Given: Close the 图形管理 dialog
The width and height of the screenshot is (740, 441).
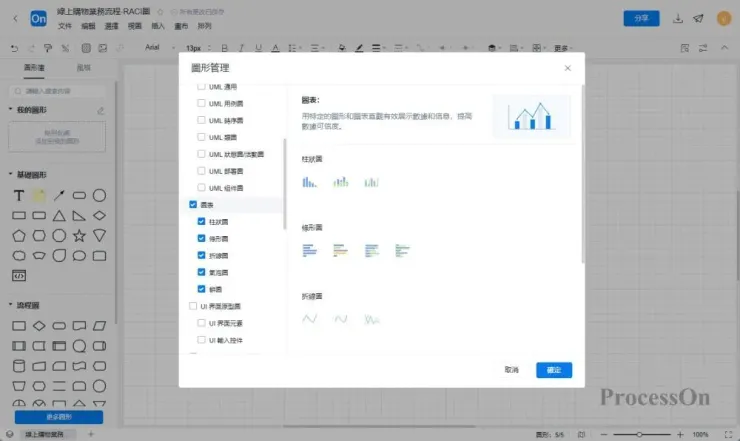Looking at the screenshot, I should click(x=568, y=68).
